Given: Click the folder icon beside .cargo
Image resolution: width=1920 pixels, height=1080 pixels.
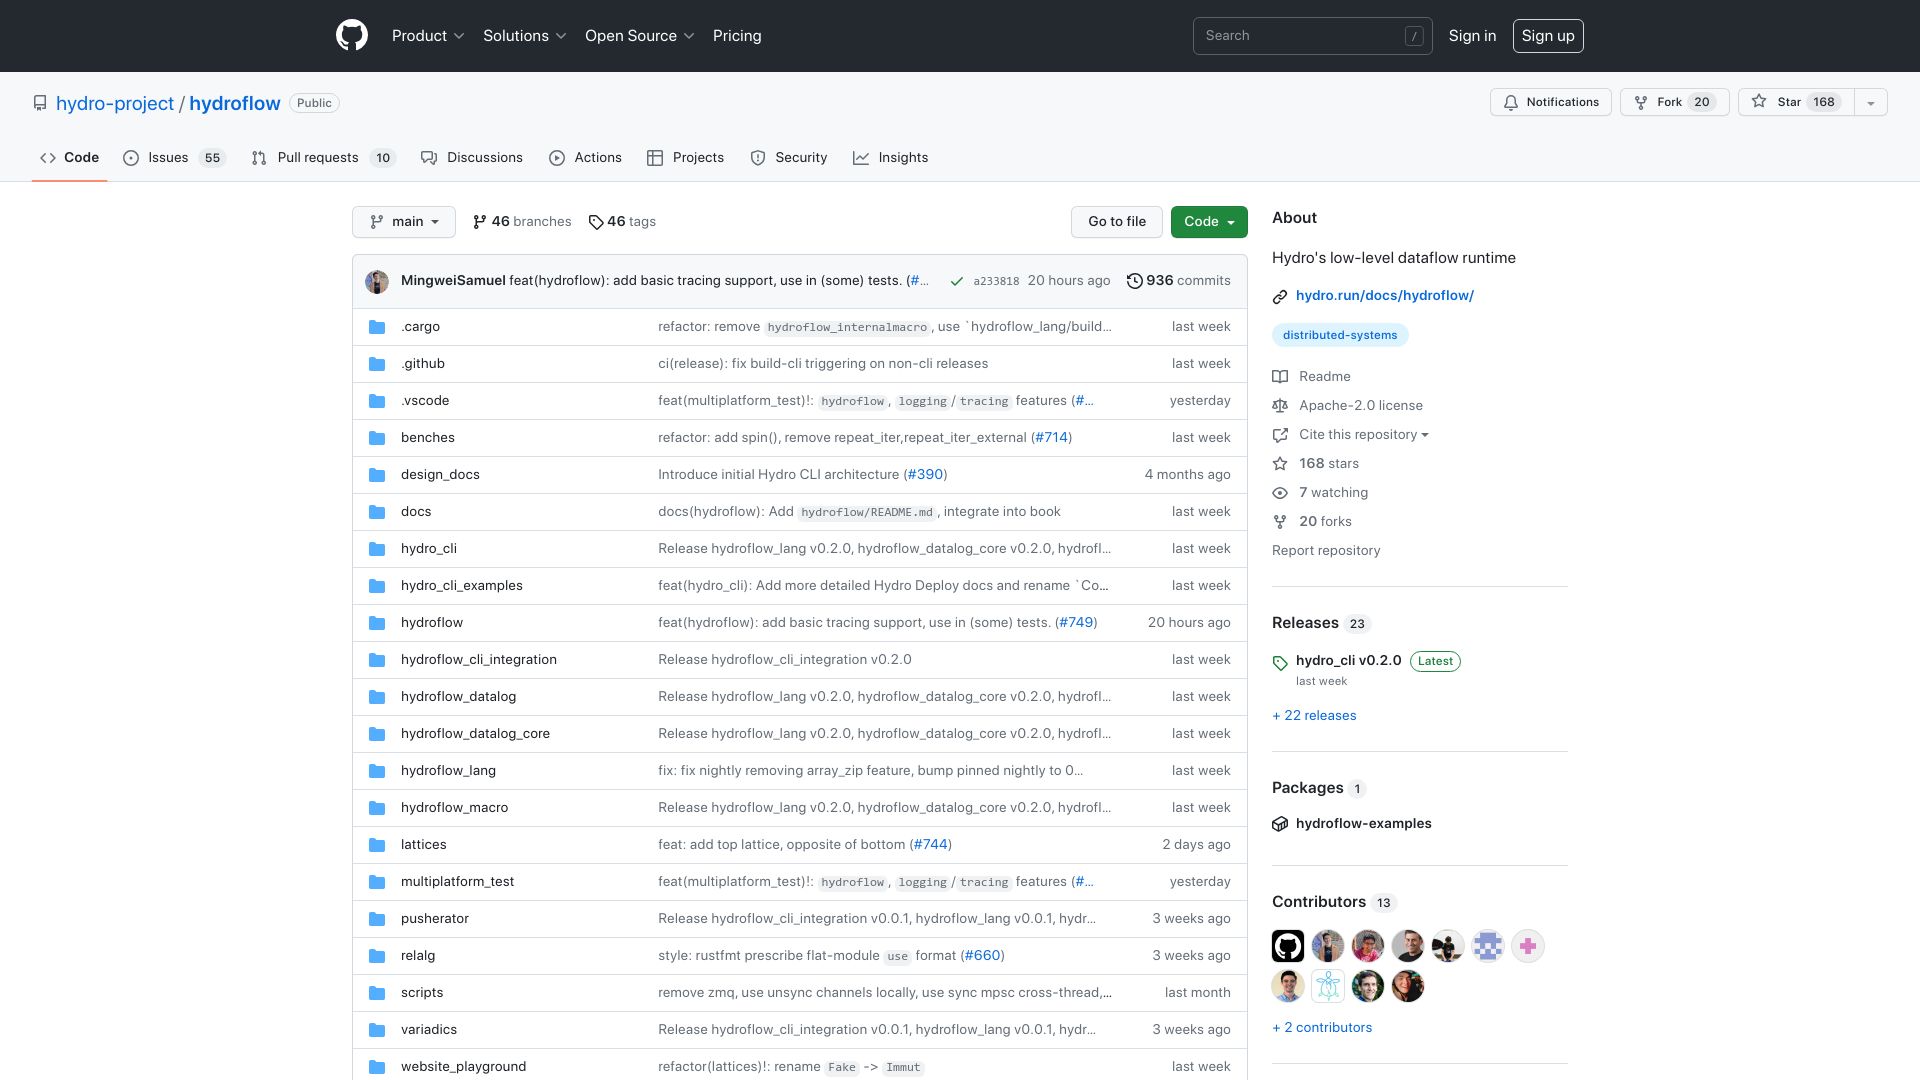Looking at the screenshot, I should (x=377, y=327).
